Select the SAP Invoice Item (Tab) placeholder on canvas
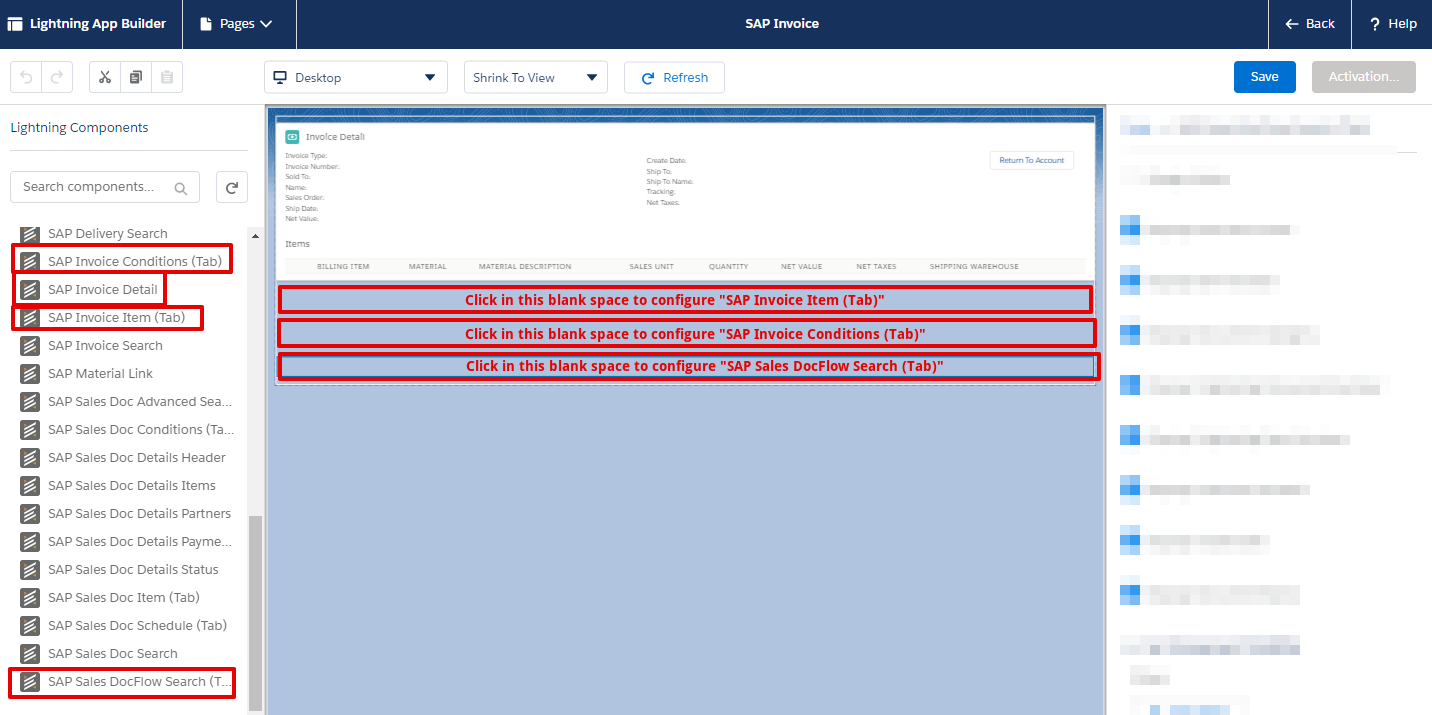The height and width of the screenshot is (715, 1432). pyautogui.click(x=685, y=300)
